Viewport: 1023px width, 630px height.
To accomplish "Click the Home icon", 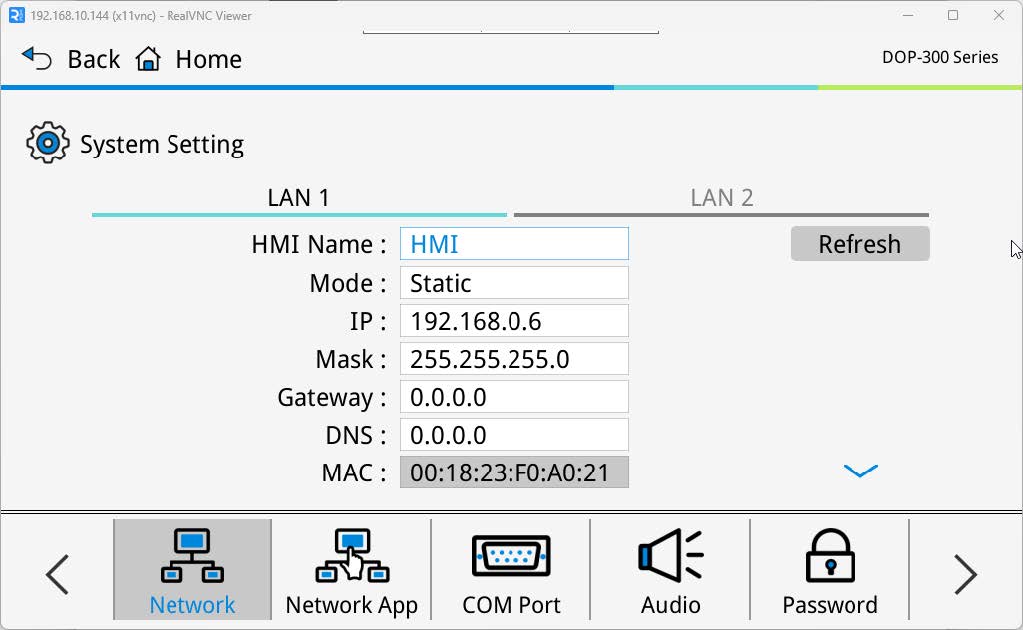I will pos(146,59).
